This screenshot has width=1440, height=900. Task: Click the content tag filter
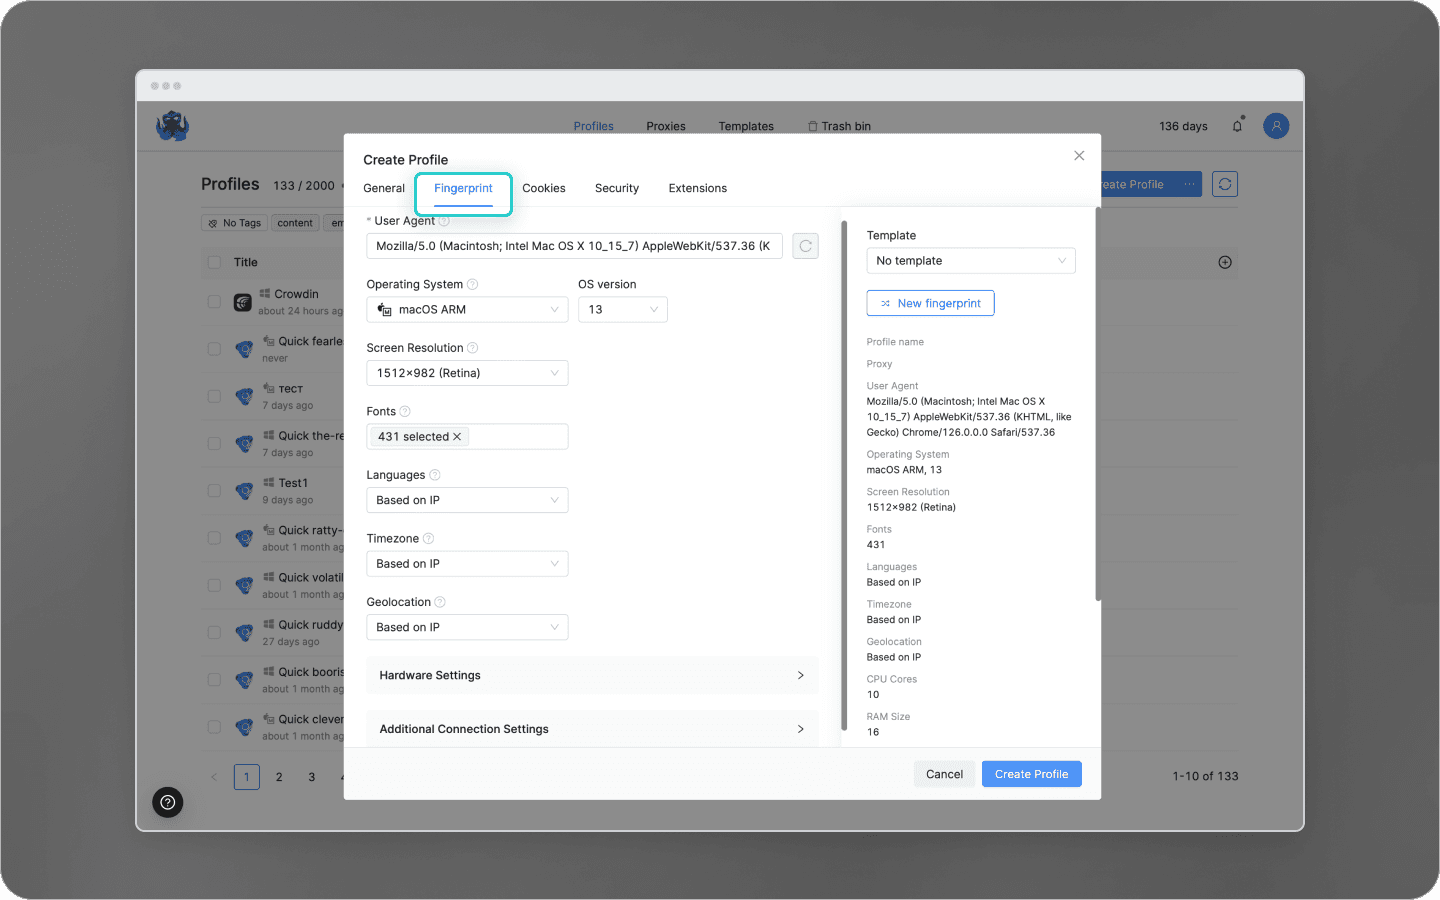[x=295, y=223]
